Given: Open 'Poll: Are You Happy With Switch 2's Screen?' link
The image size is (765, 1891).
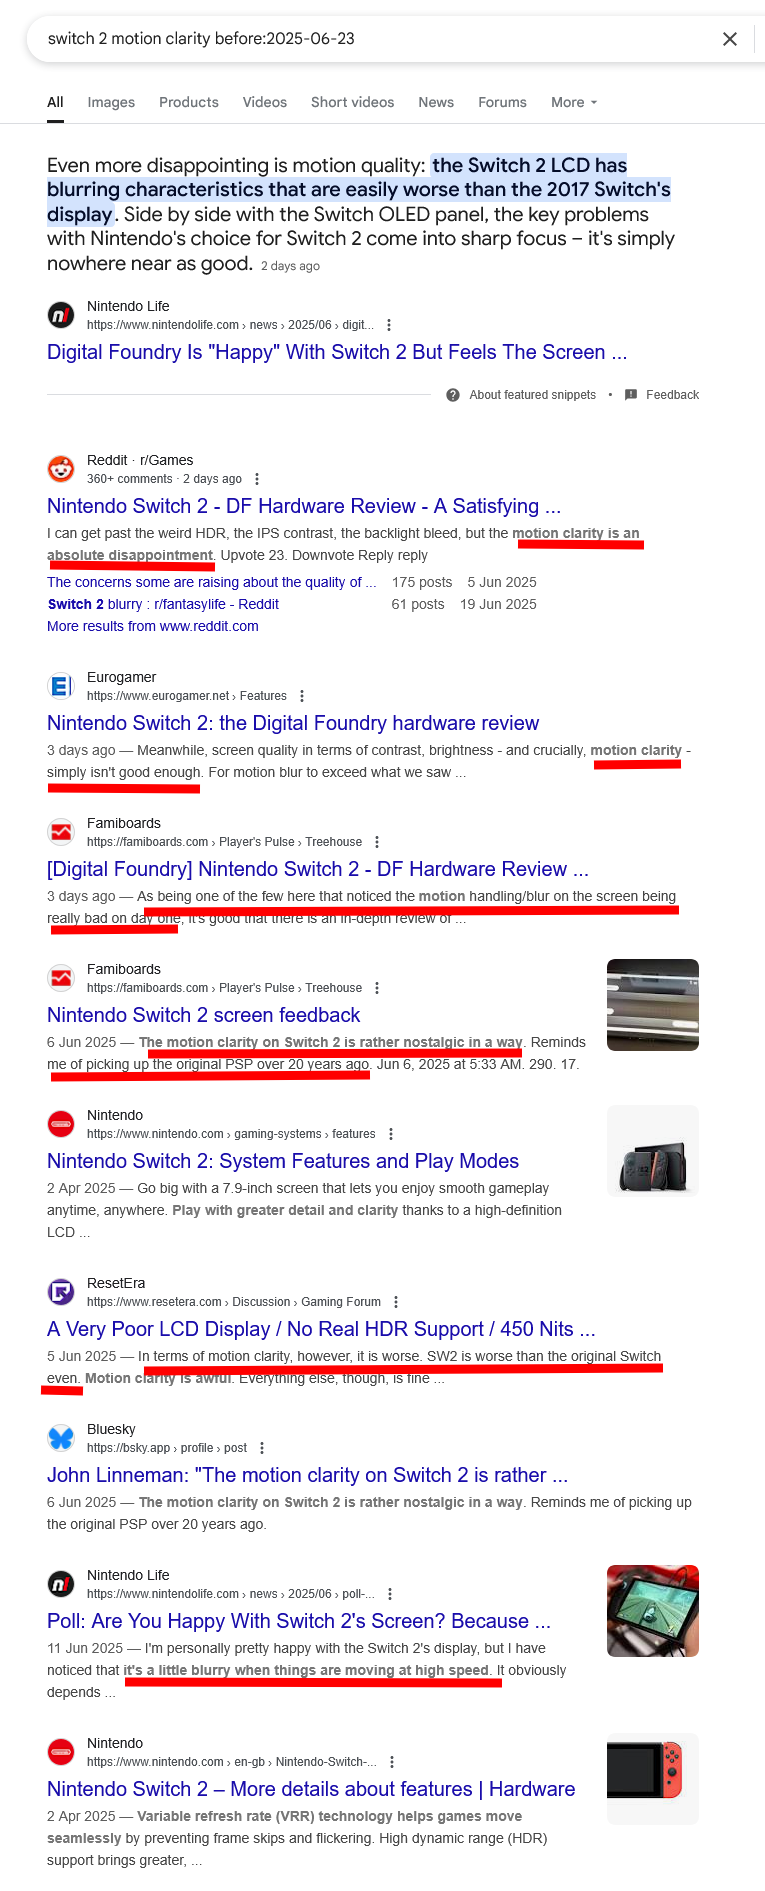Looking at the screenshot, I should click(x=299, y=1621).
